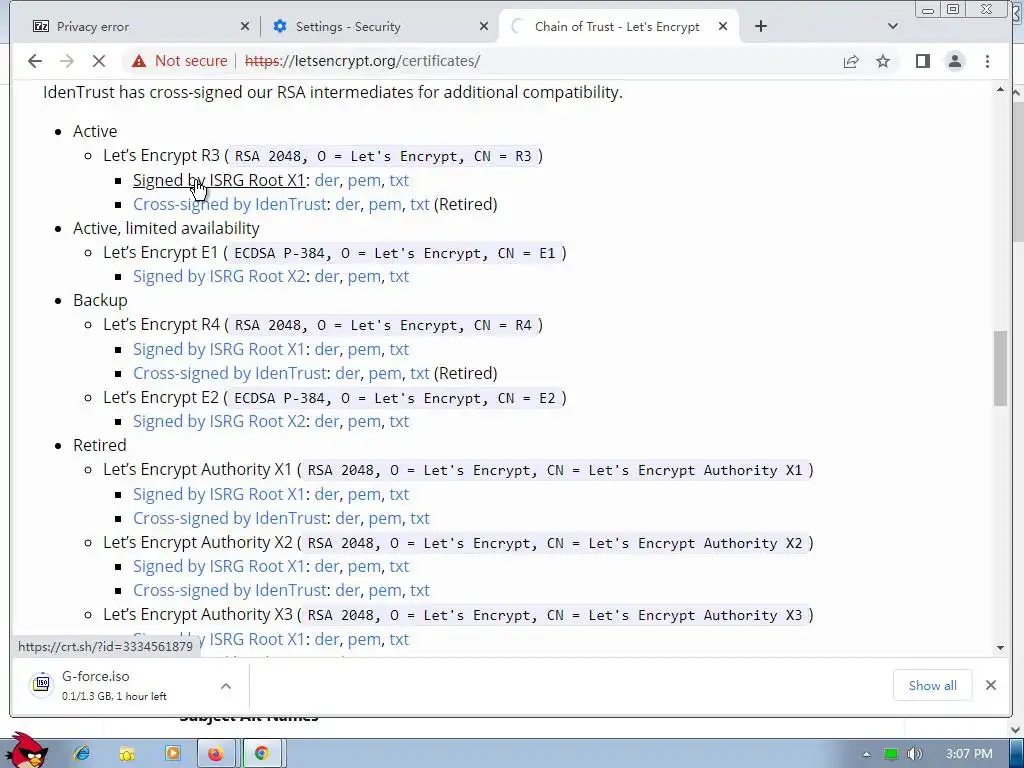
Task: Open the media player taskbar icon
Action: [172, 753]
